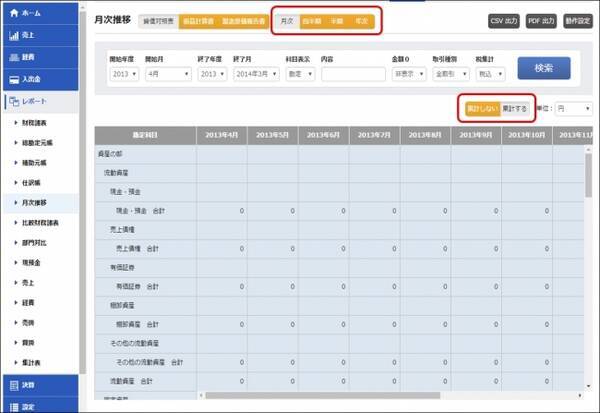
Task: Open the 決算 settlement section icon
Action: pyautogui.click(x=12, y=384)
